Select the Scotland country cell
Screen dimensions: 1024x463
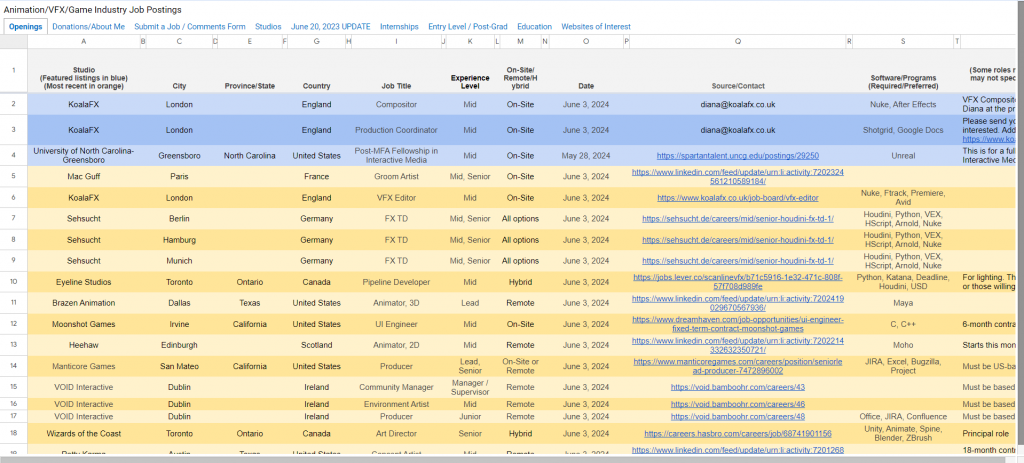point(317,345)
